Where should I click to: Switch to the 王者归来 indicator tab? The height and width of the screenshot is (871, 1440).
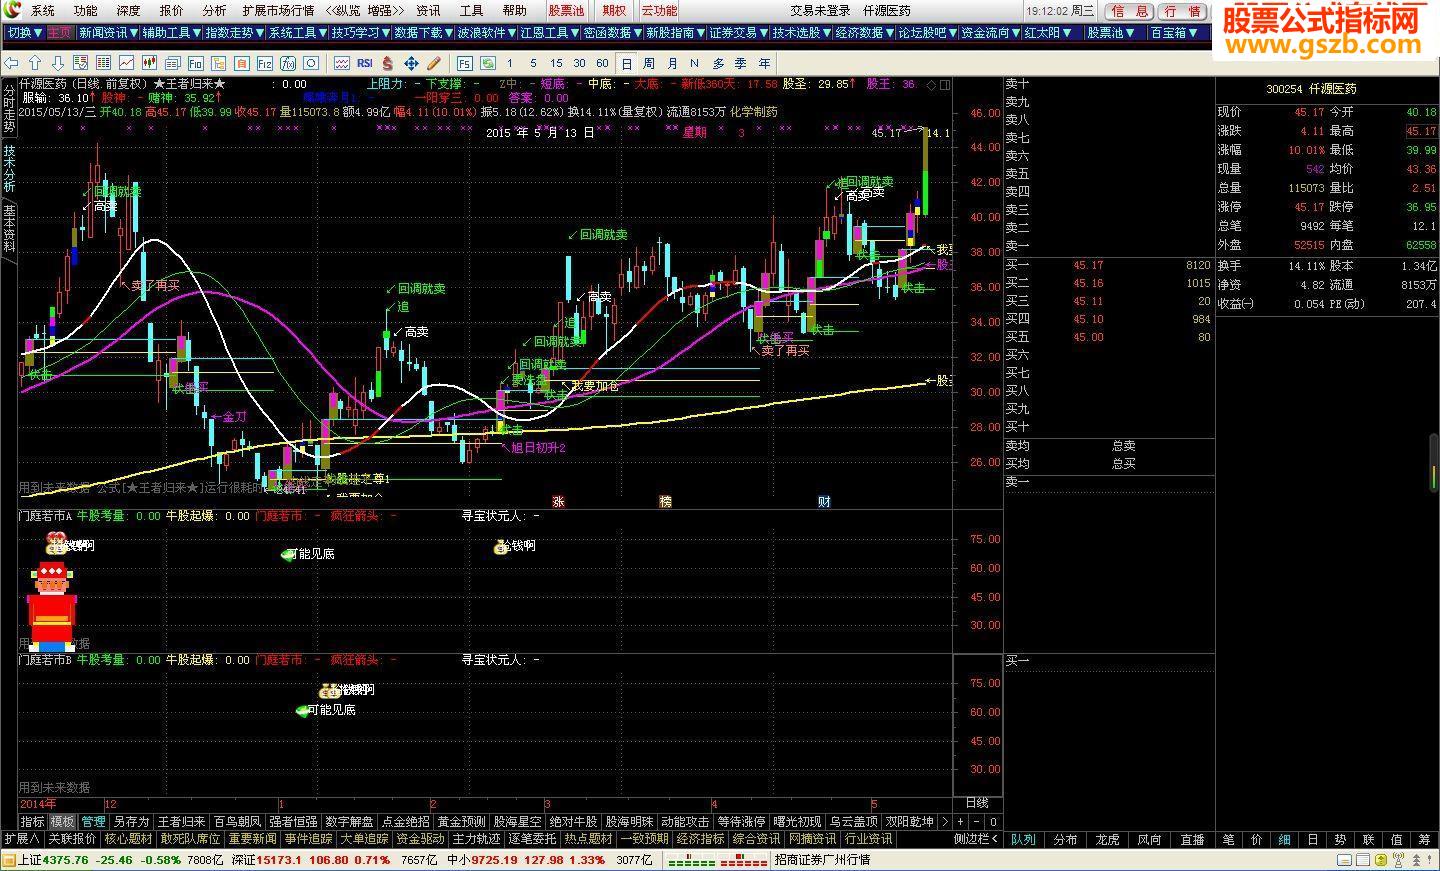click(x=182, y=822)
